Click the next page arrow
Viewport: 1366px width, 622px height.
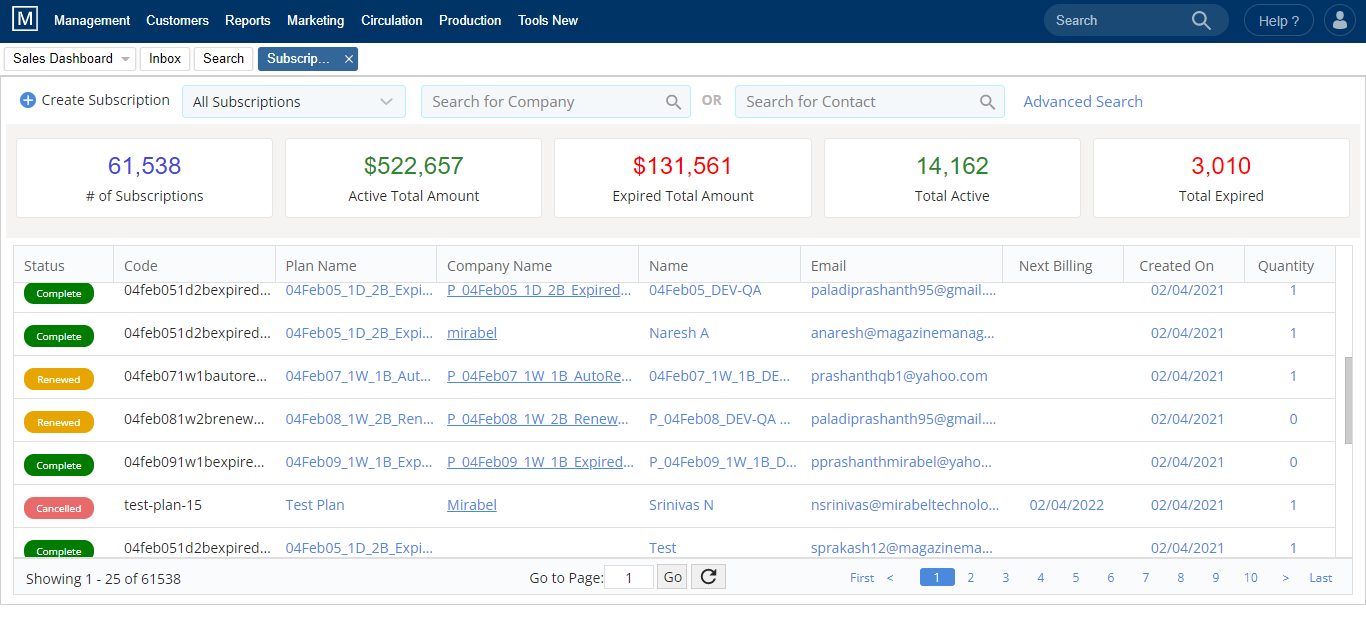tap(1286, 577)
